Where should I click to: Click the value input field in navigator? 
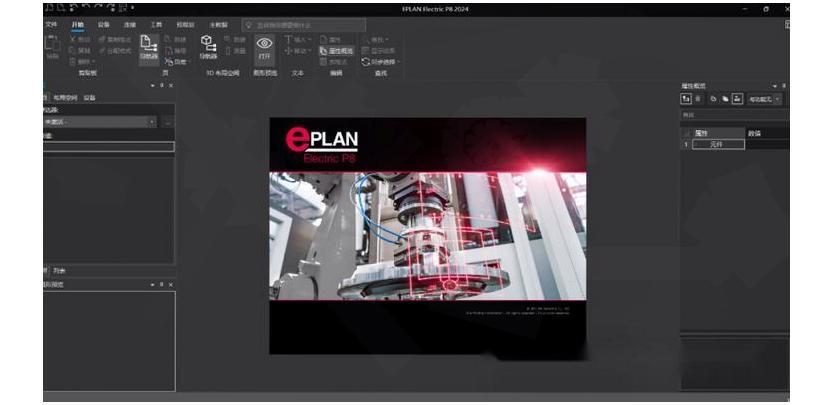click(x=108, y=147)
